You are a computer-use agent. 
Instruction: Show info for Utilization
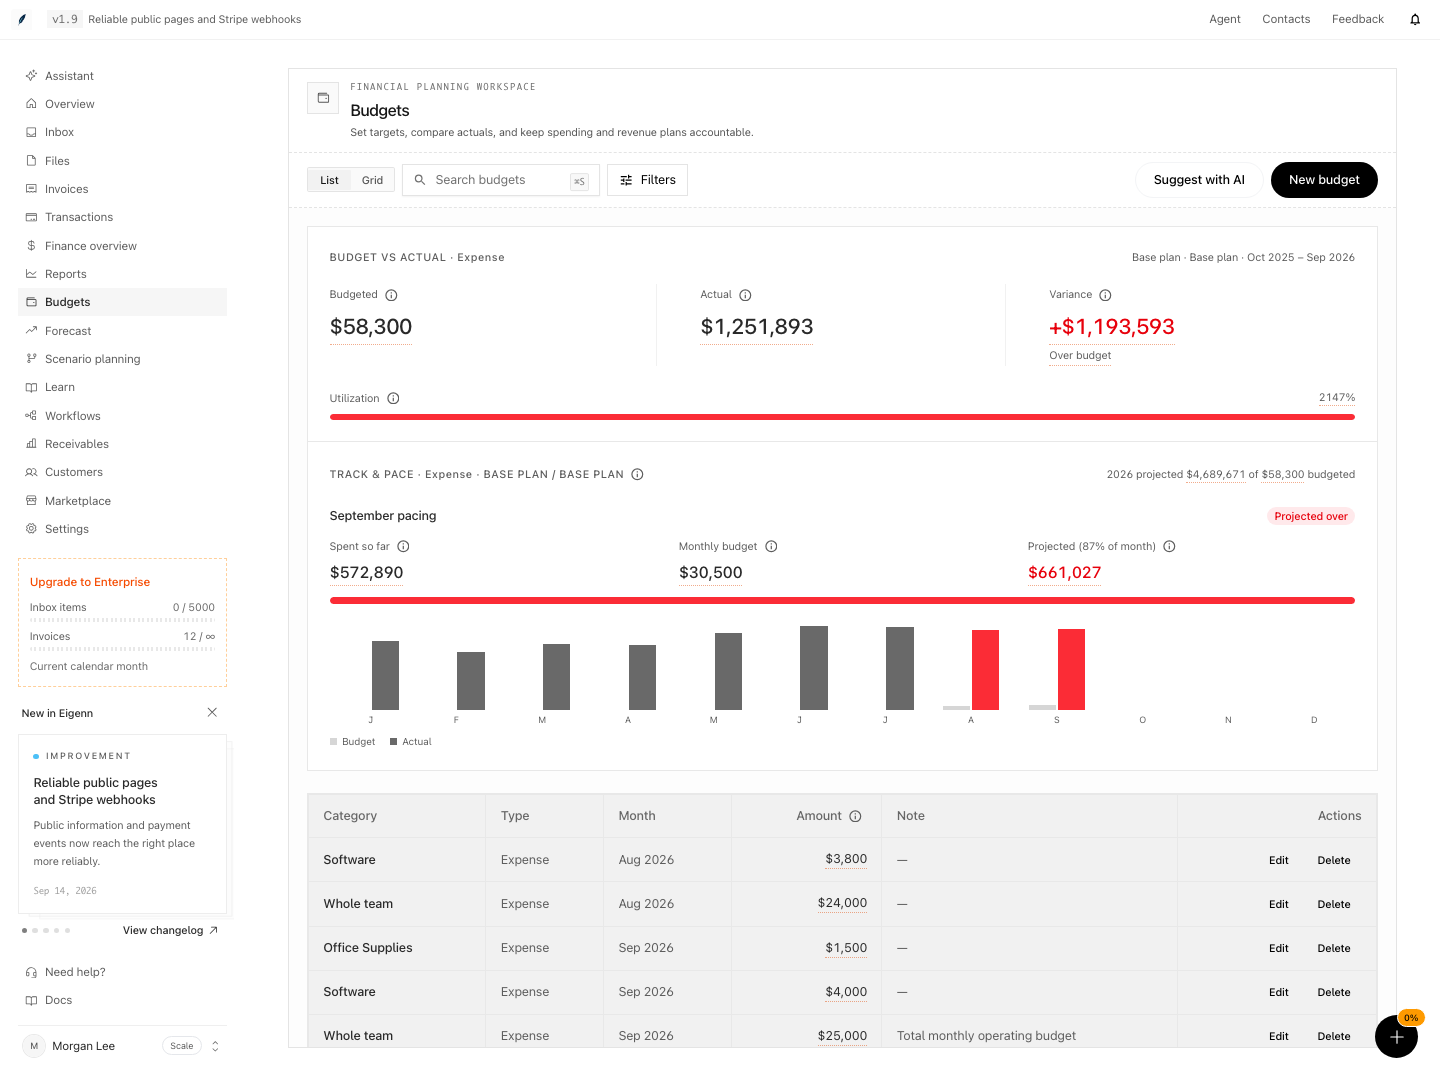(x=393, y=398)
